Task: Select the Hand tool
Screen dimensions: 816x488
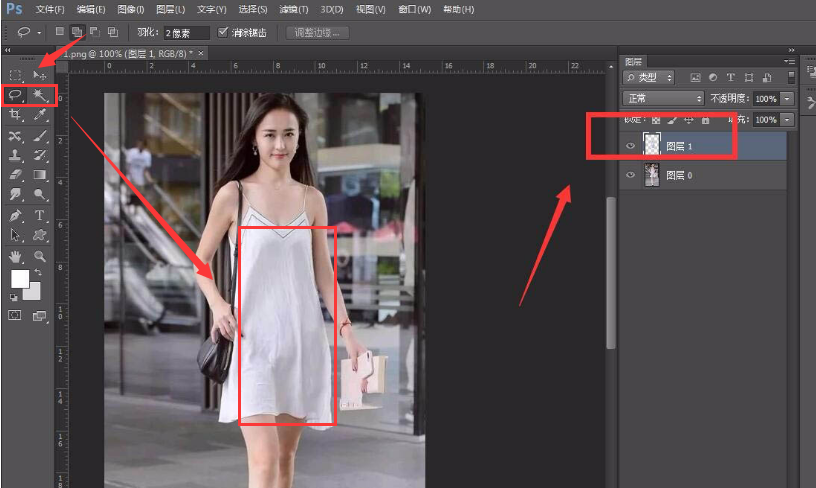Action: coord(15,256)
